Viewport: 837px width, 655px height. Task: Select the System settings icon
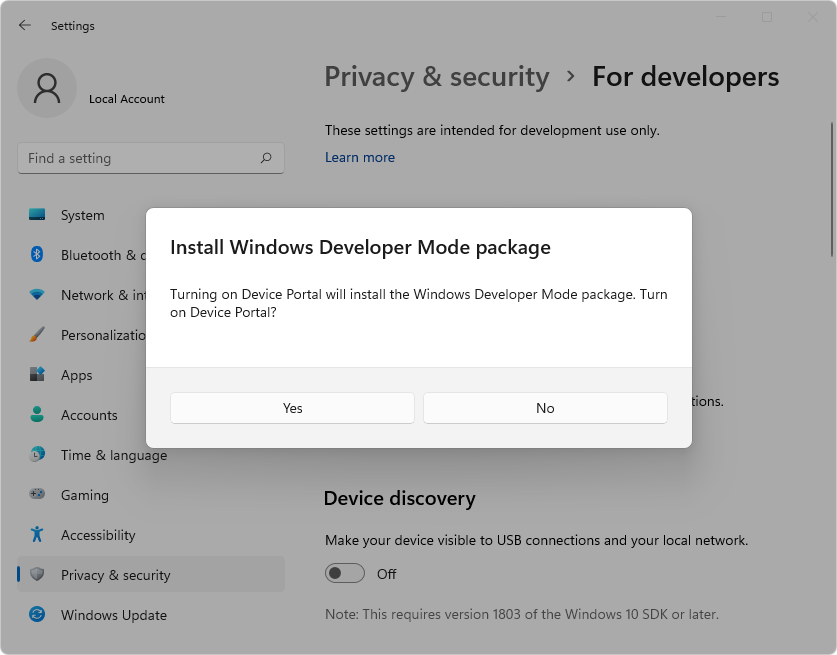38,215
